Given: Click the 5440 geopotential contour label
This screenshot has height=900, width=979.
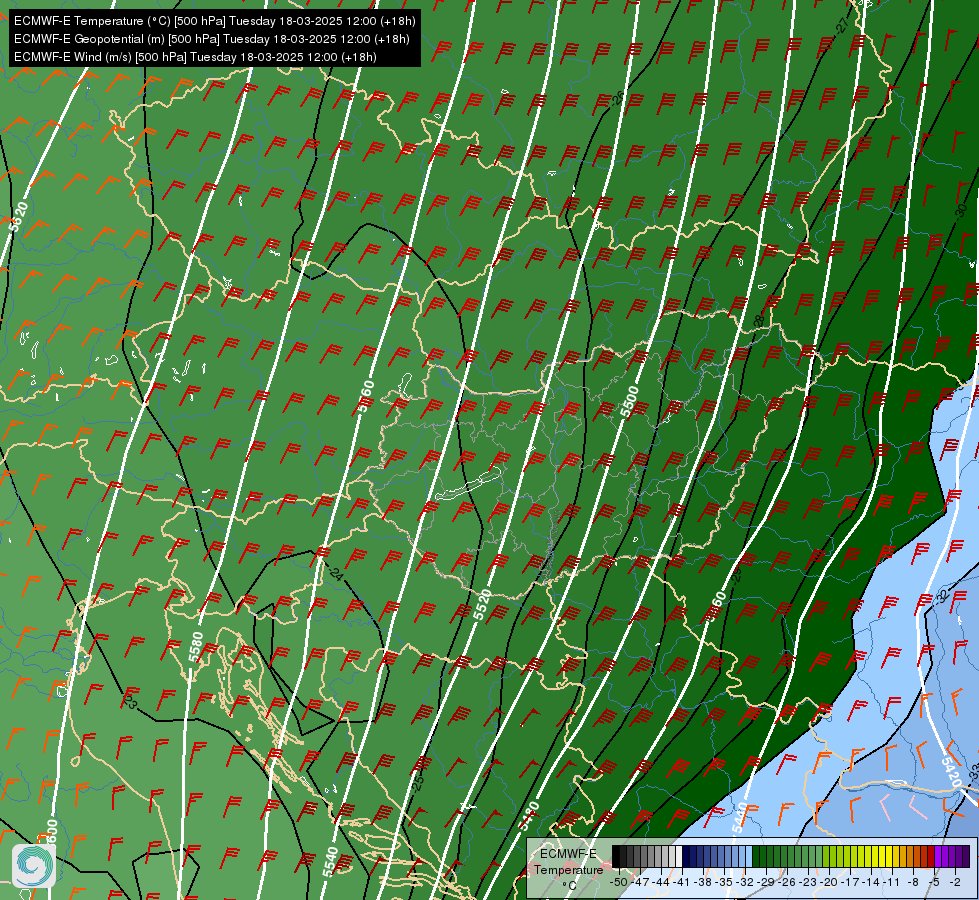Looking at the screenshot, I should click(739, 817).
